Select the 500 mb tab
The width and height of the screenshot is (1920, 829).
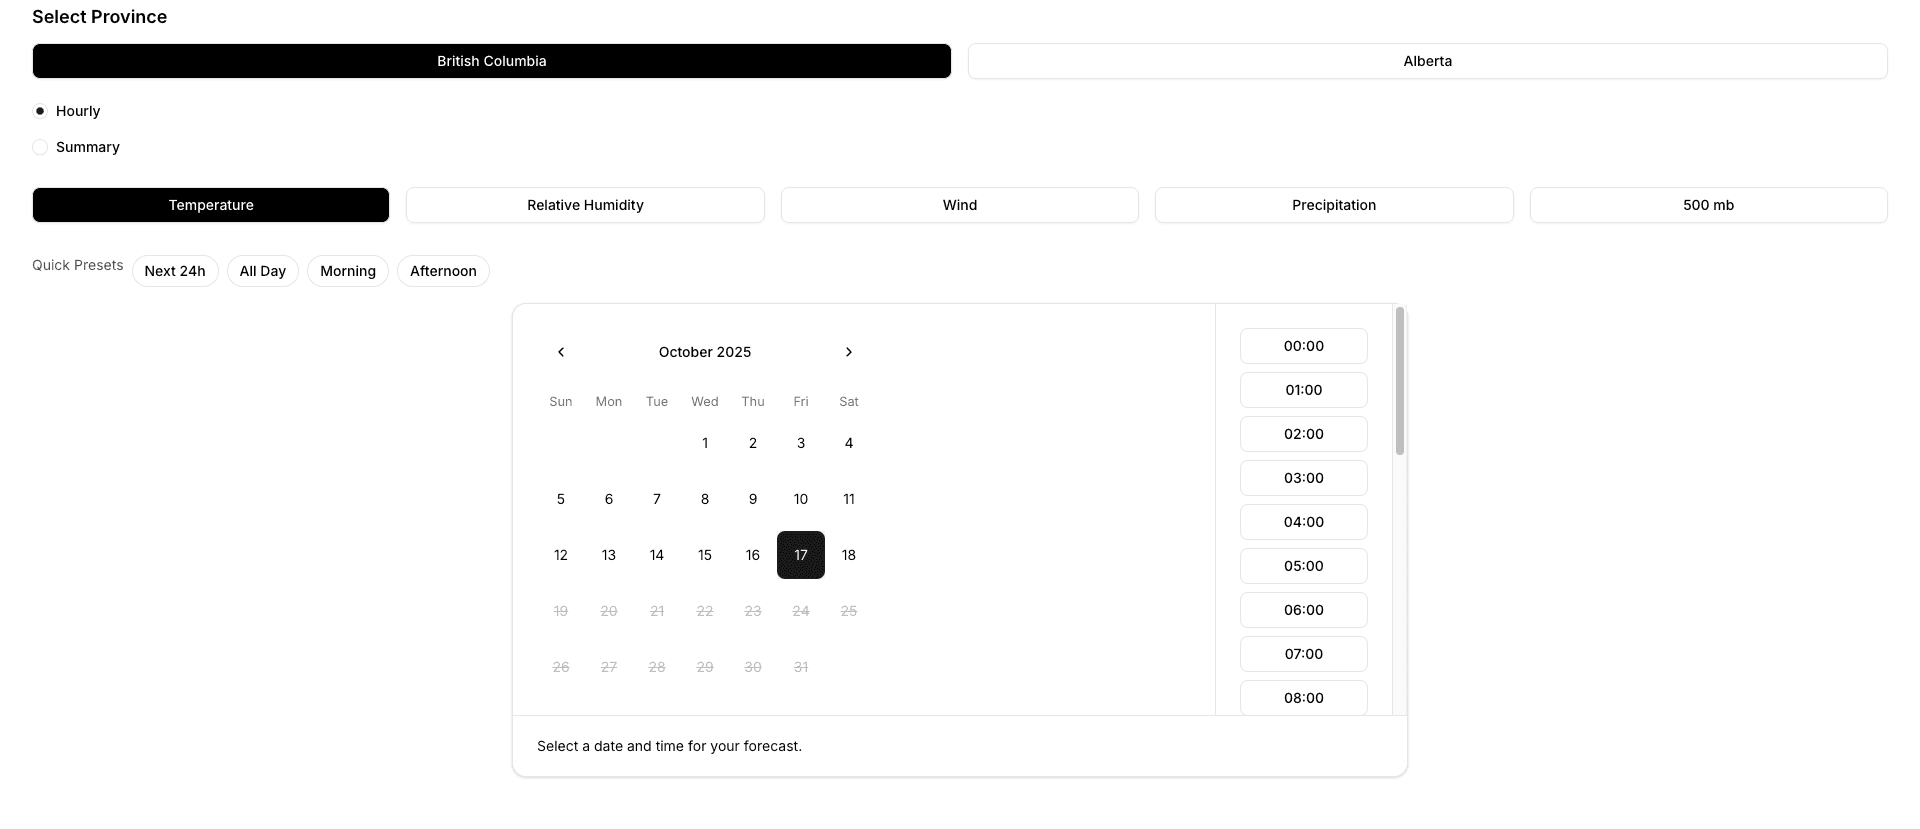pos(1708,205)
